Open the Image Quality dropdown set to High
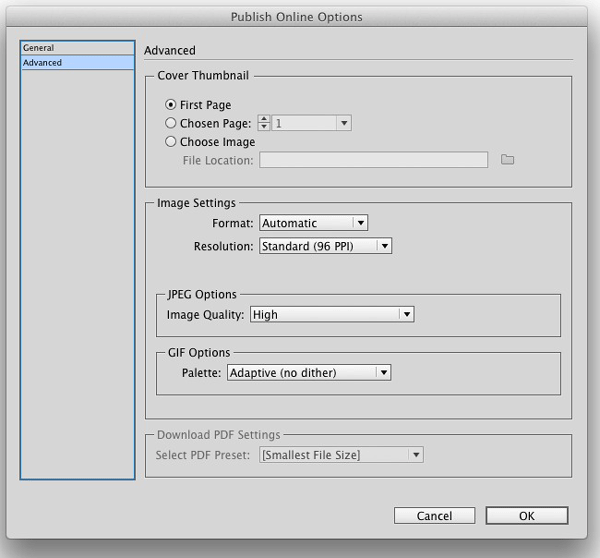The width and height of the screenshot is (600, 558). coord(332,315)
